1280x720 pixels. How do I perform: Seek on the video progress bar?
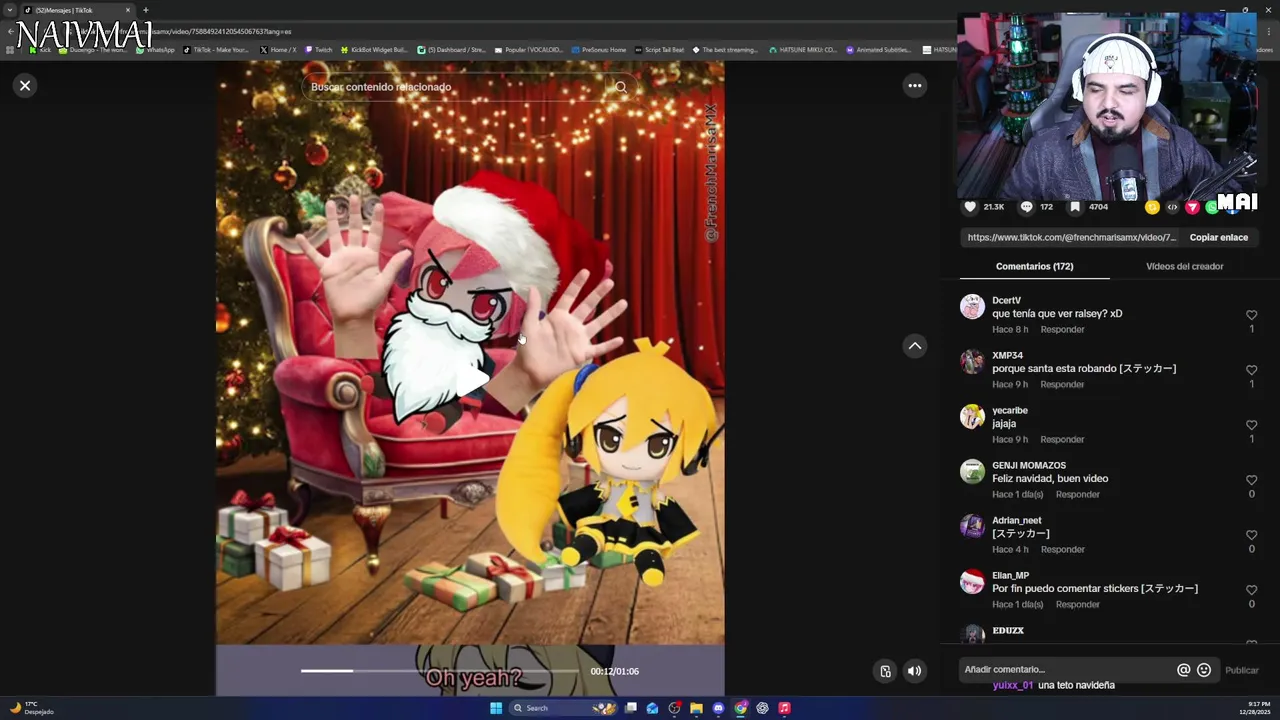(x=440, y=671)
